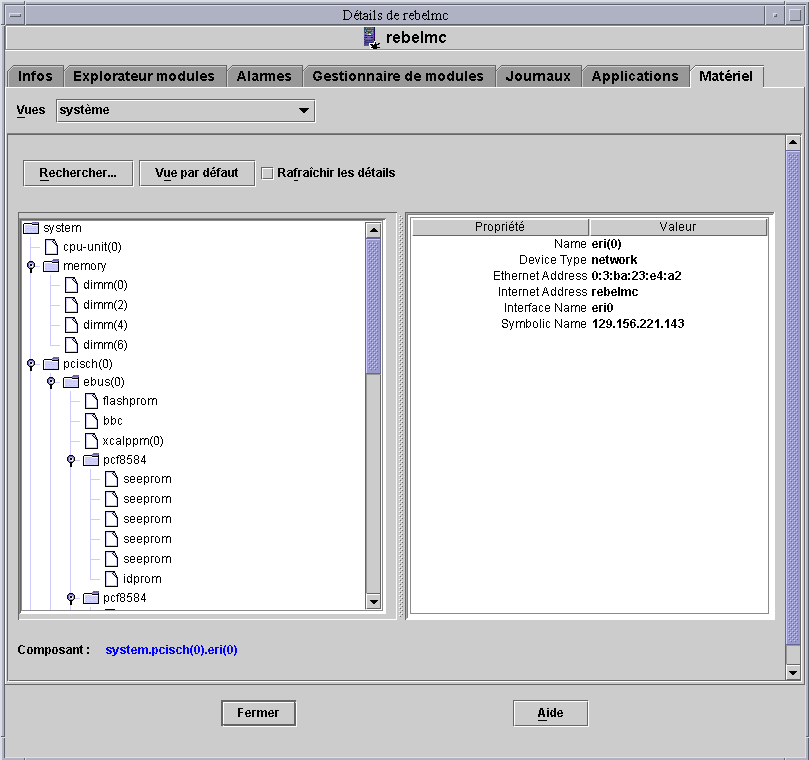Click the Internet Address value rebelmc

click(614, 292)
